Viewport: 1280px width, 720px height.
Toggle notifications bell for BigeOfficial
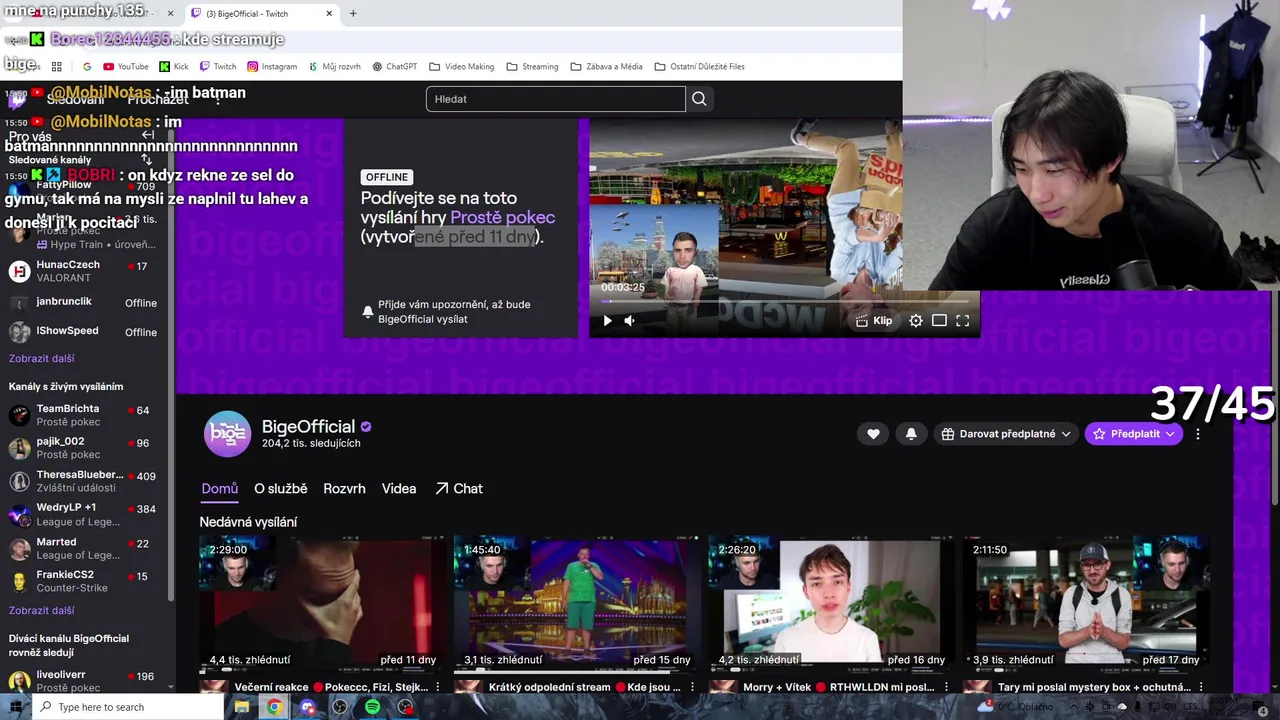[911, 434]
